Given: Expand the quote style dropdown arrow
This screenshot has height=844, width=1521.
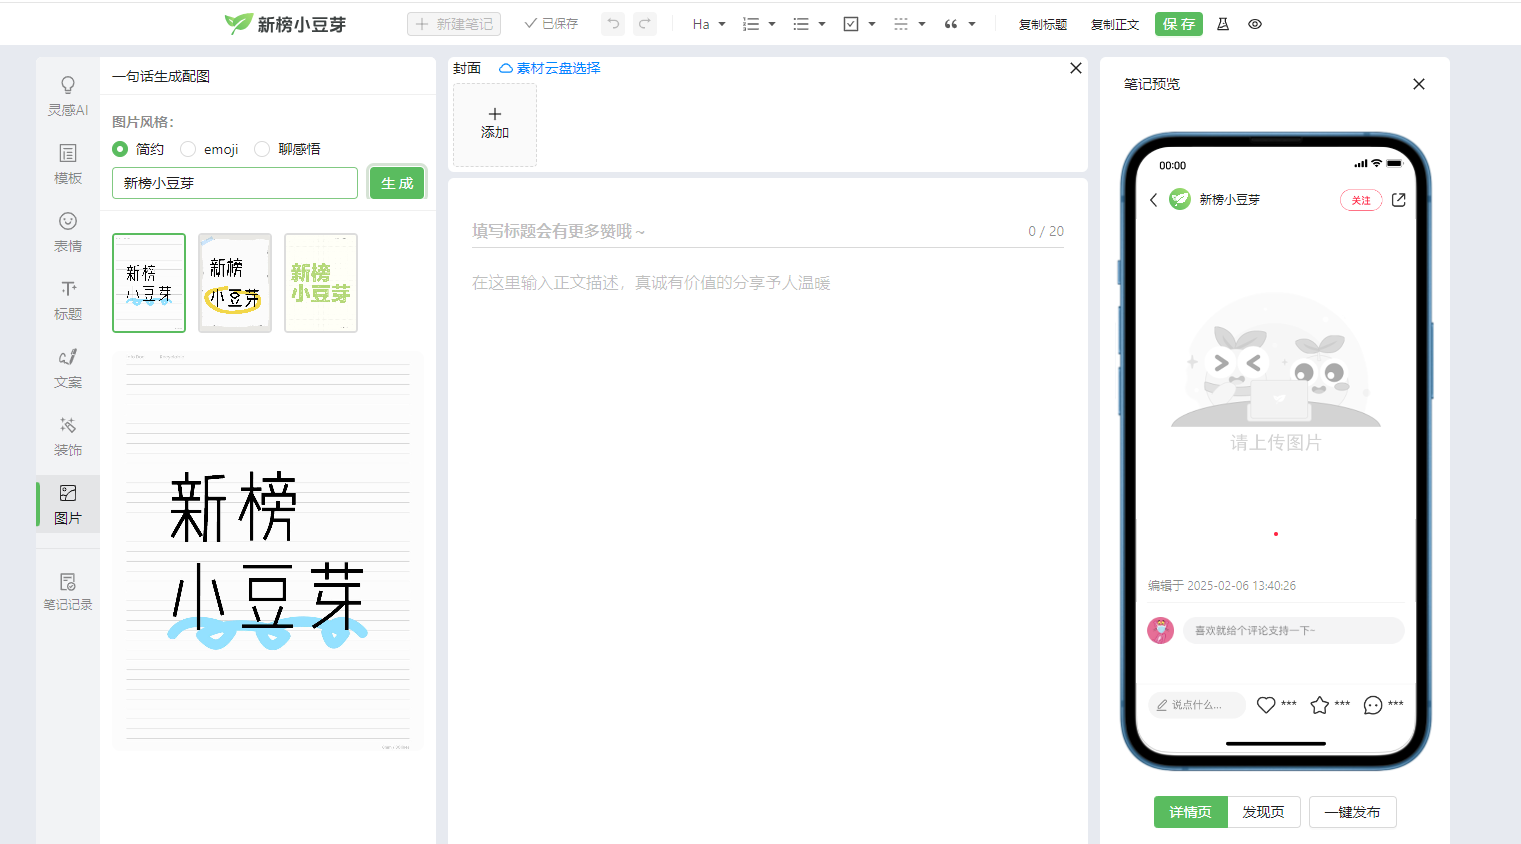Looking at the screenshot, I should point(972,24).
